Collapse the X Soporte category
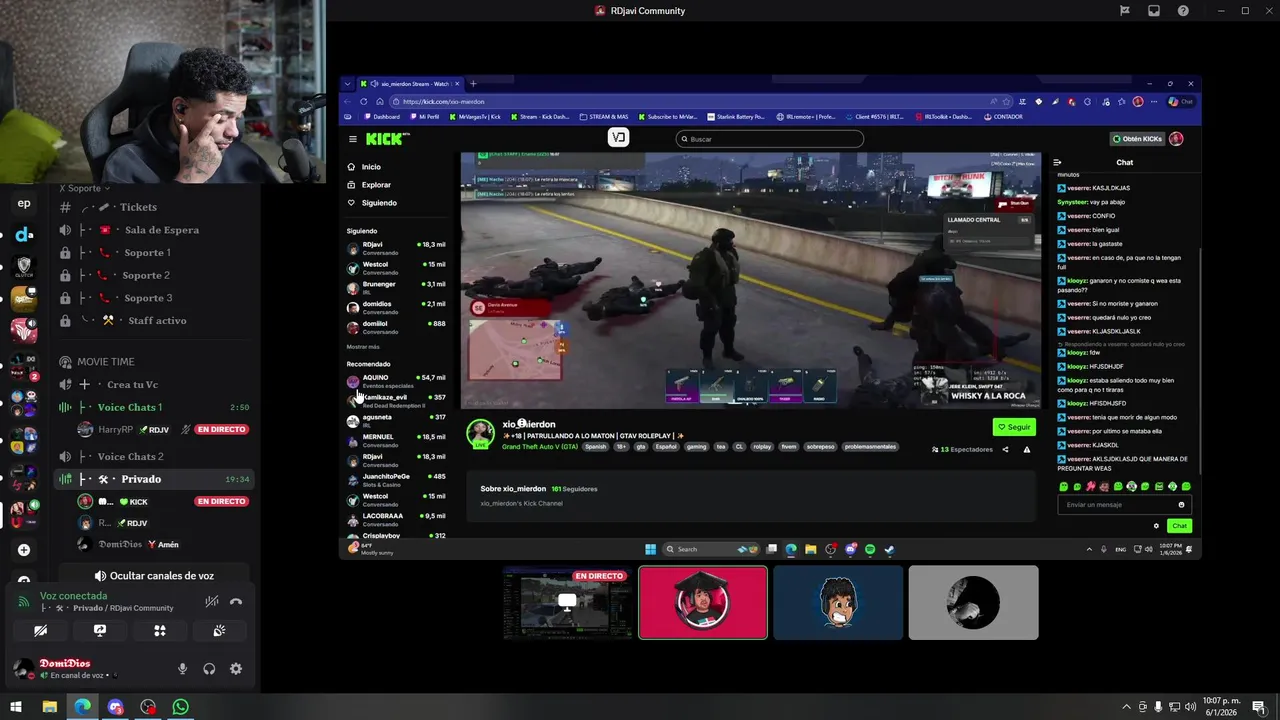Viewport: 1280px width, 720px height. pos(85,188)
